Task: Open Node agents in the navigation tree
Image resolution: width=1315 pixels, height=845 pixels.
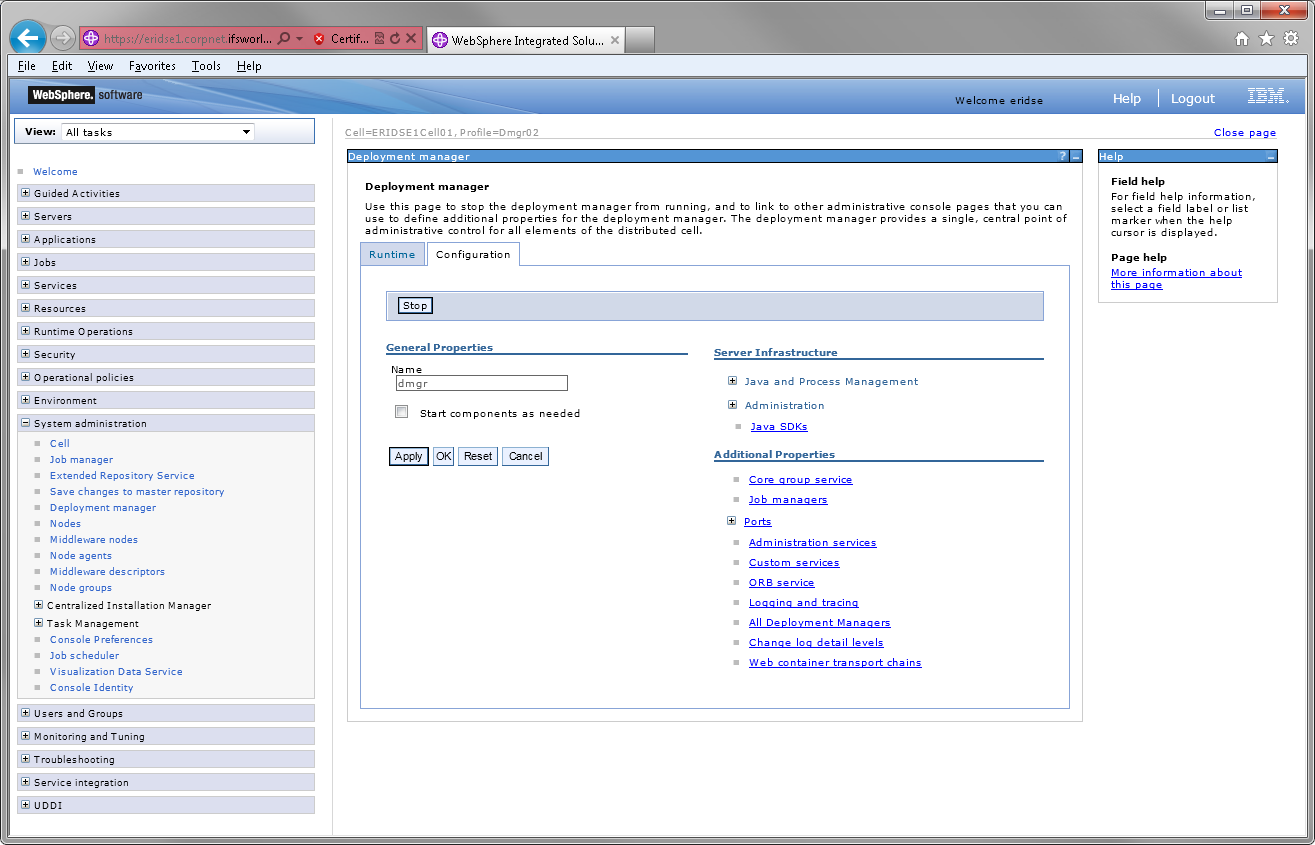Action: tap(81, 555)
